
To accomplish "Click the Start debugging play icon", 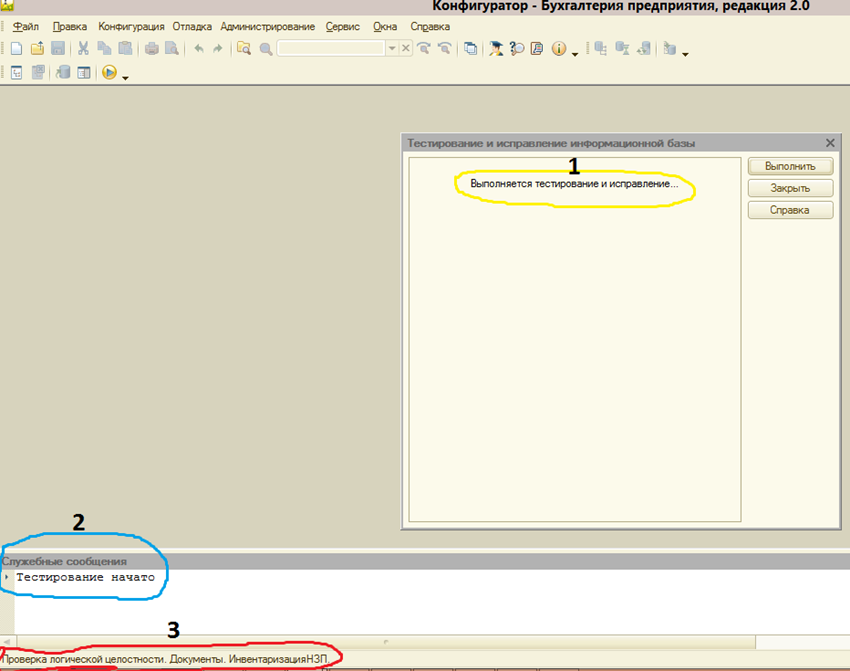I will 109,72.
